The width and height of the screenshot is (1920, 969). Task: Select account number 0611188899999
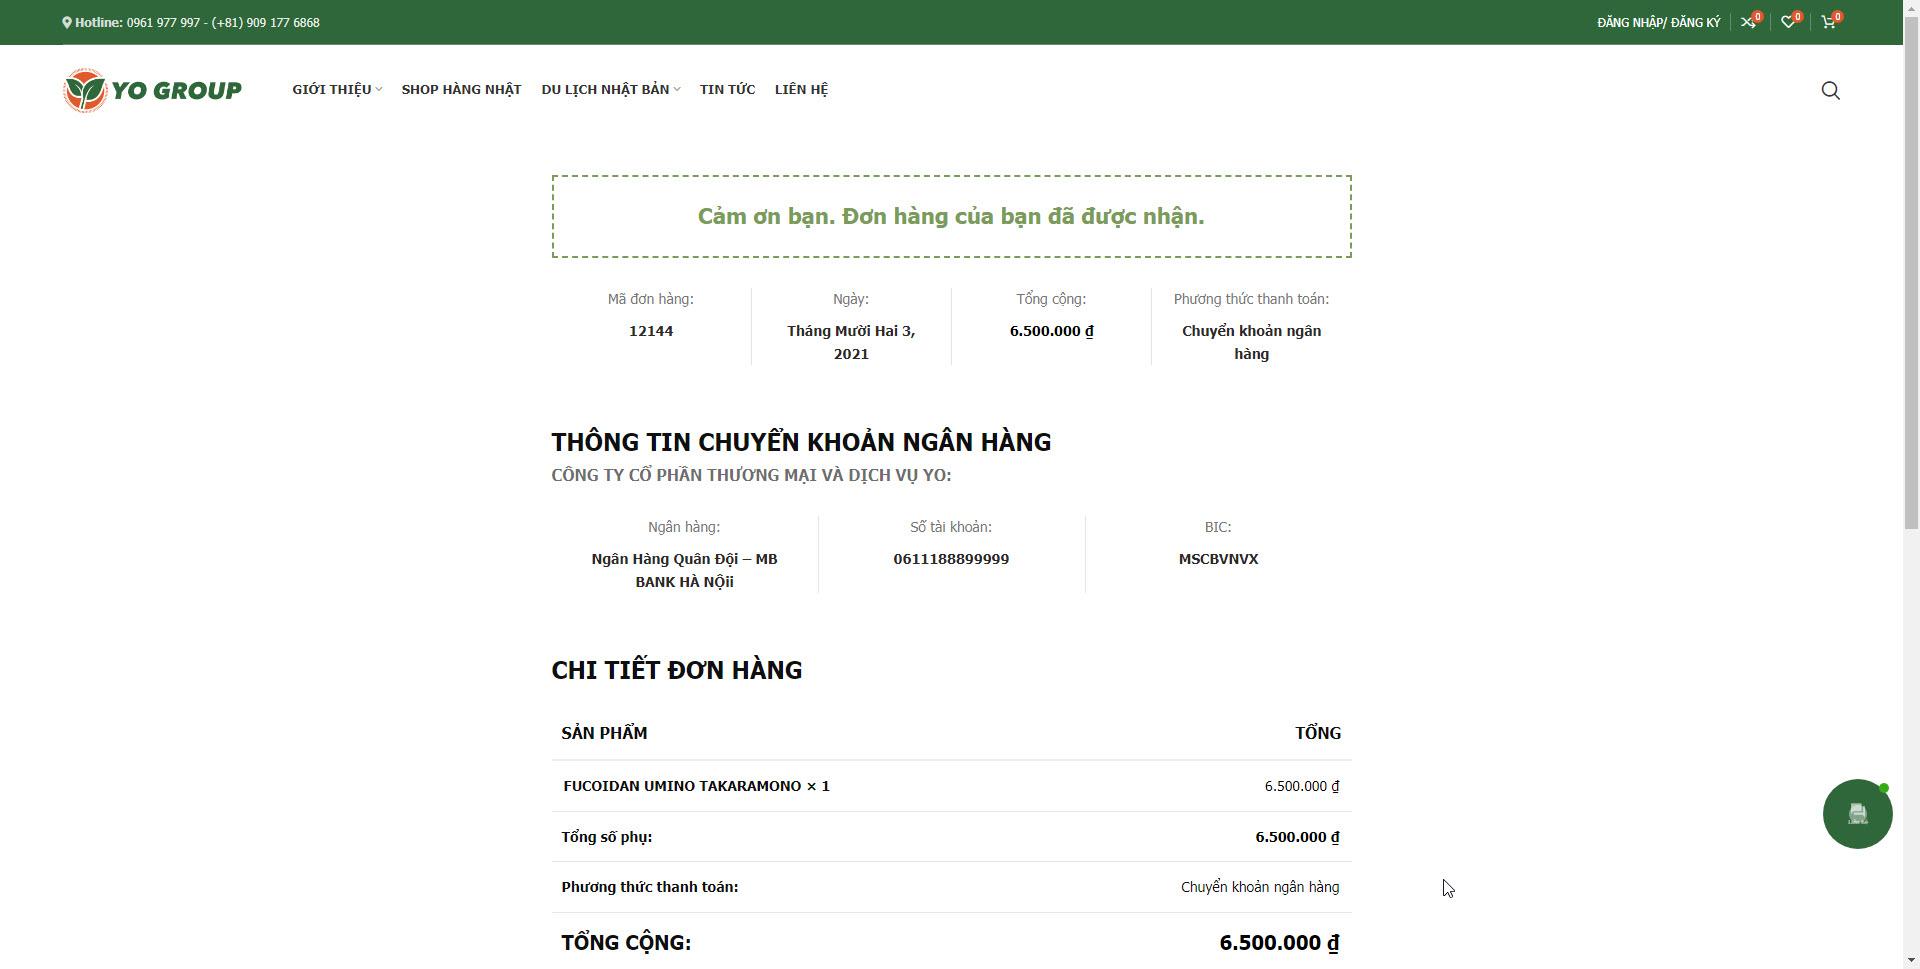point(951,559)
